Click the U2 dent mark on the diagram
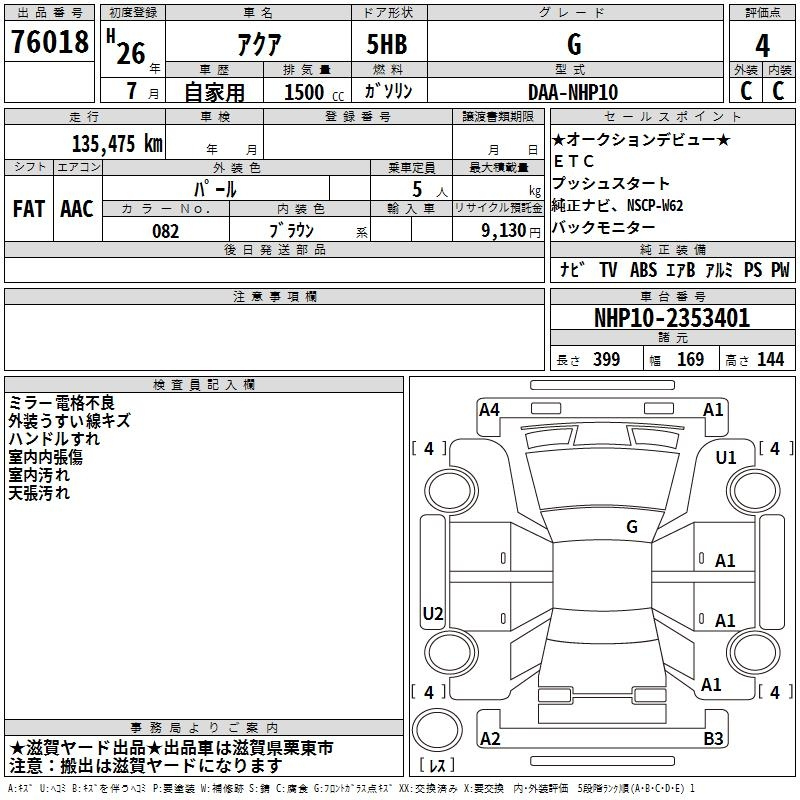The width and height of the screenshot is (800, 800). tap(433, 613)
